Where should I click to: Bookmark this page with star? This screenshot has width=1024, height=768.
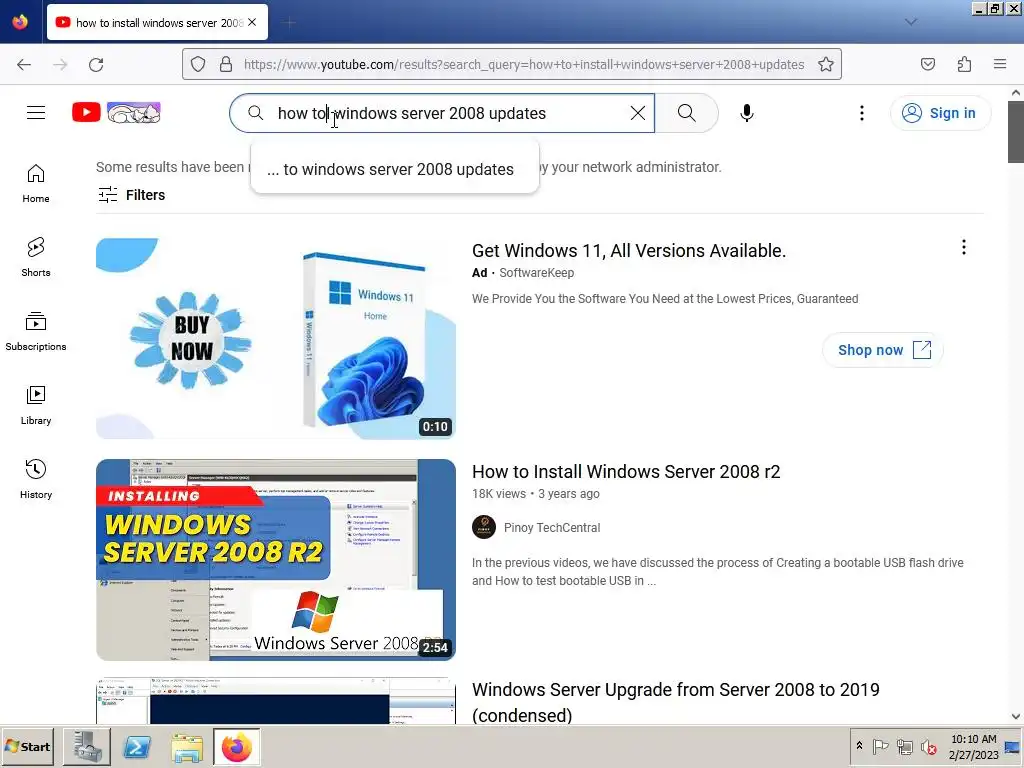click(x=825, y=64)
